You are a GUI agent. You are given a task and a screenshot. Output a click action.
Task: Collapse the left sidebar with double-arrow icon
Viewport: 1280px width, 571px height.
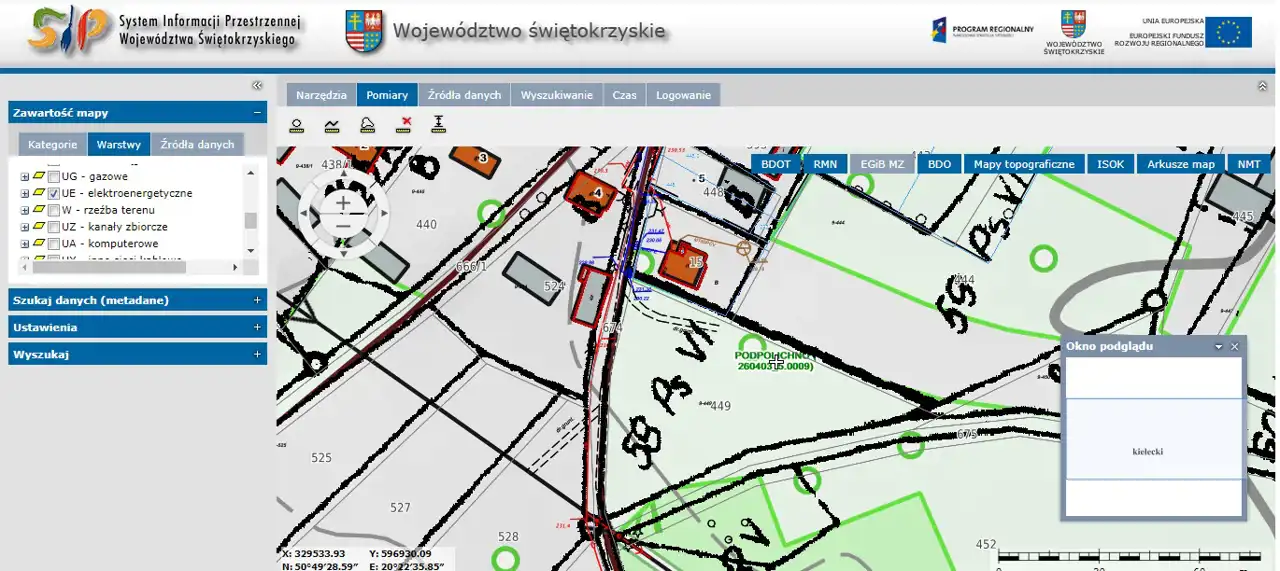(x=257, y=86)
